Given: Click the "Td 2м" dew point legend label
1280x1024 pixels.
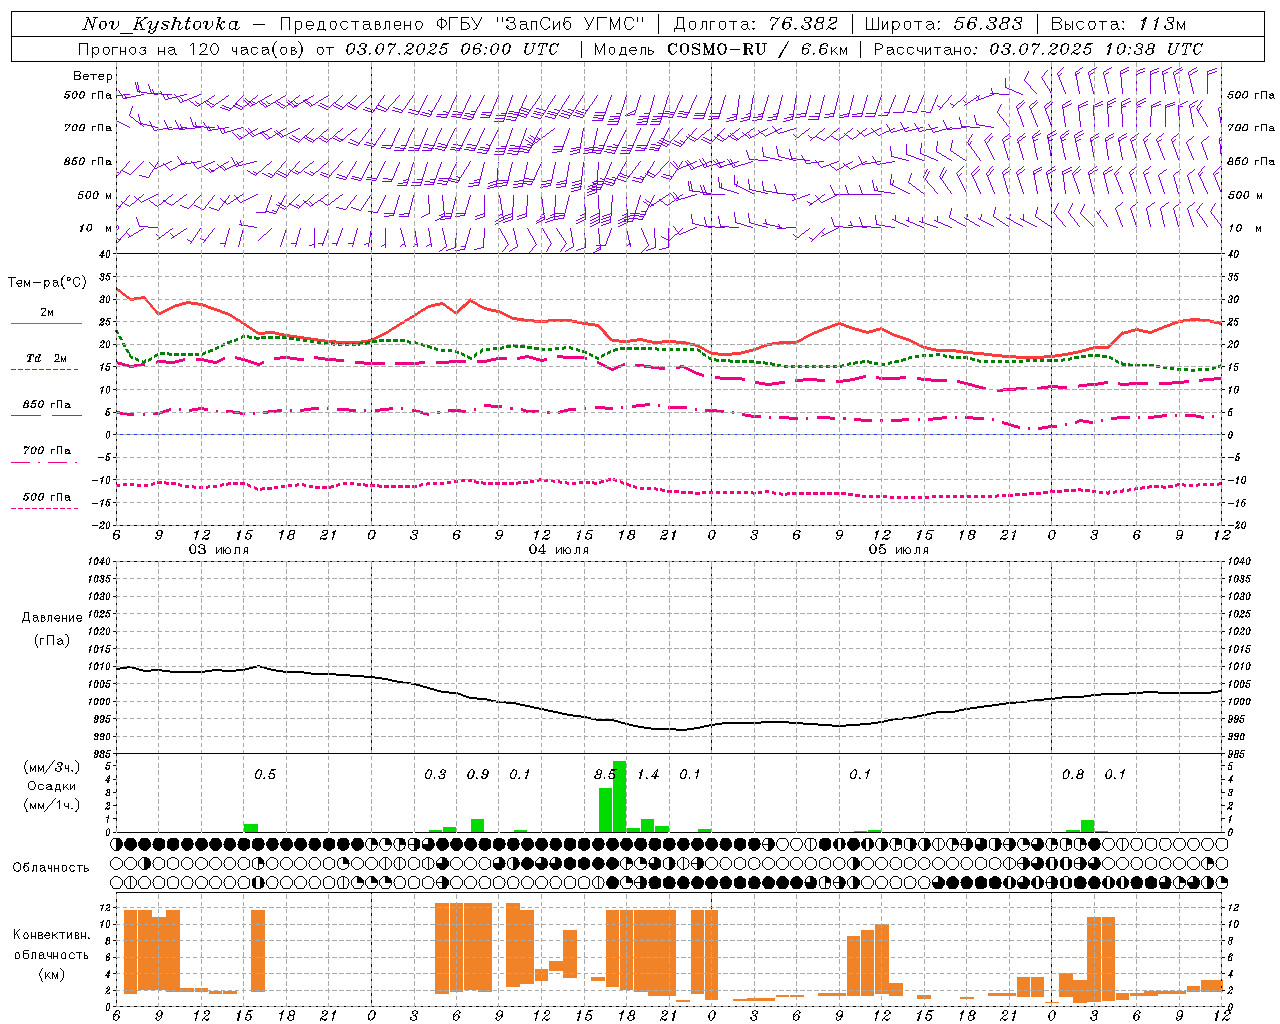Looking at the screenshot, I should 47,358.
